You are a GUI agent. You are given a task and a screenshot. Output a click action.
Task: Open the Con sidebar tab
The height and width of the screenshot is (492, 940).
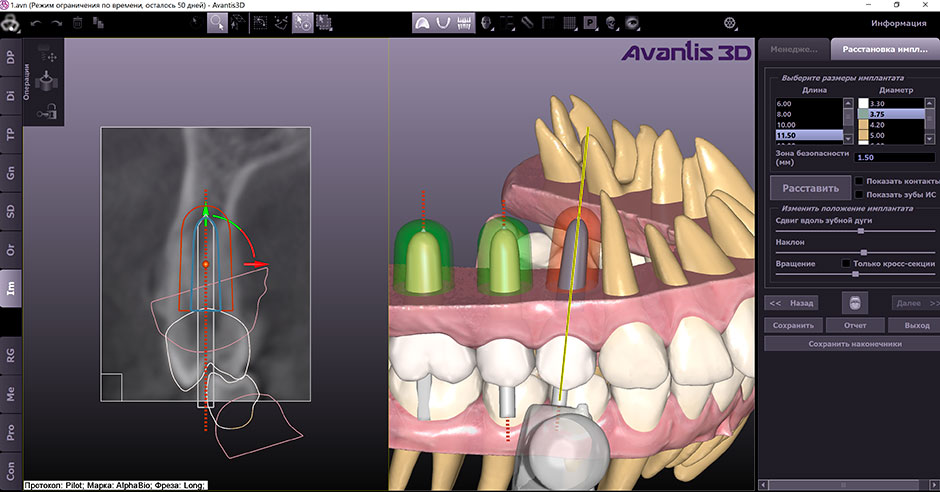click(x=11, y=470)
